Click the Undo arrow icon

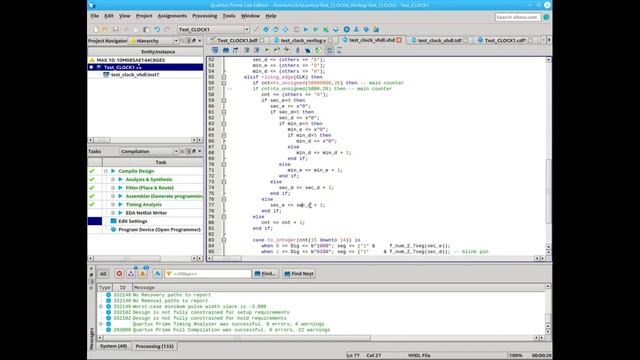[157, 29]
